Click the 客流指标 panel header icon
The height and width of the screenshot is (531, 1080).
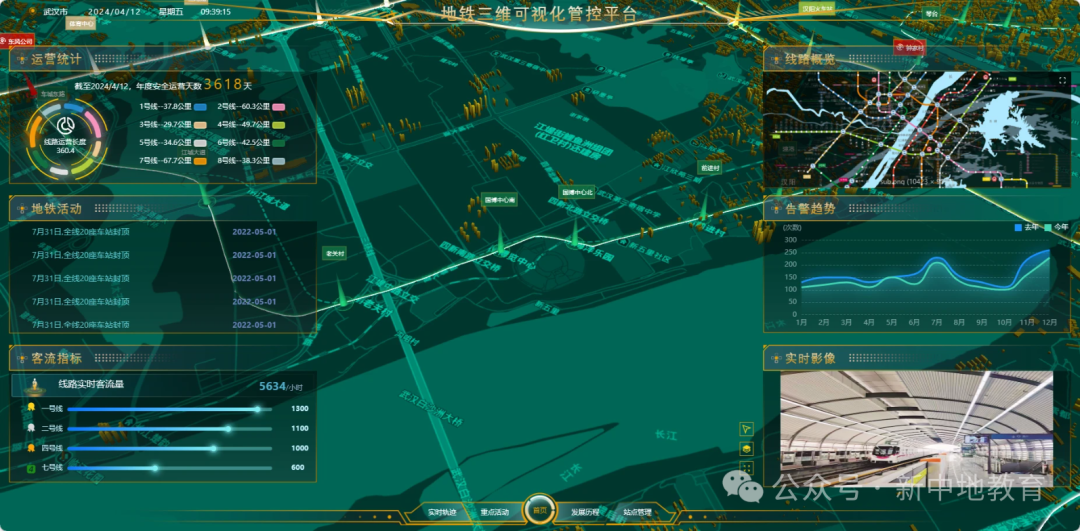[x=20, y=358]
